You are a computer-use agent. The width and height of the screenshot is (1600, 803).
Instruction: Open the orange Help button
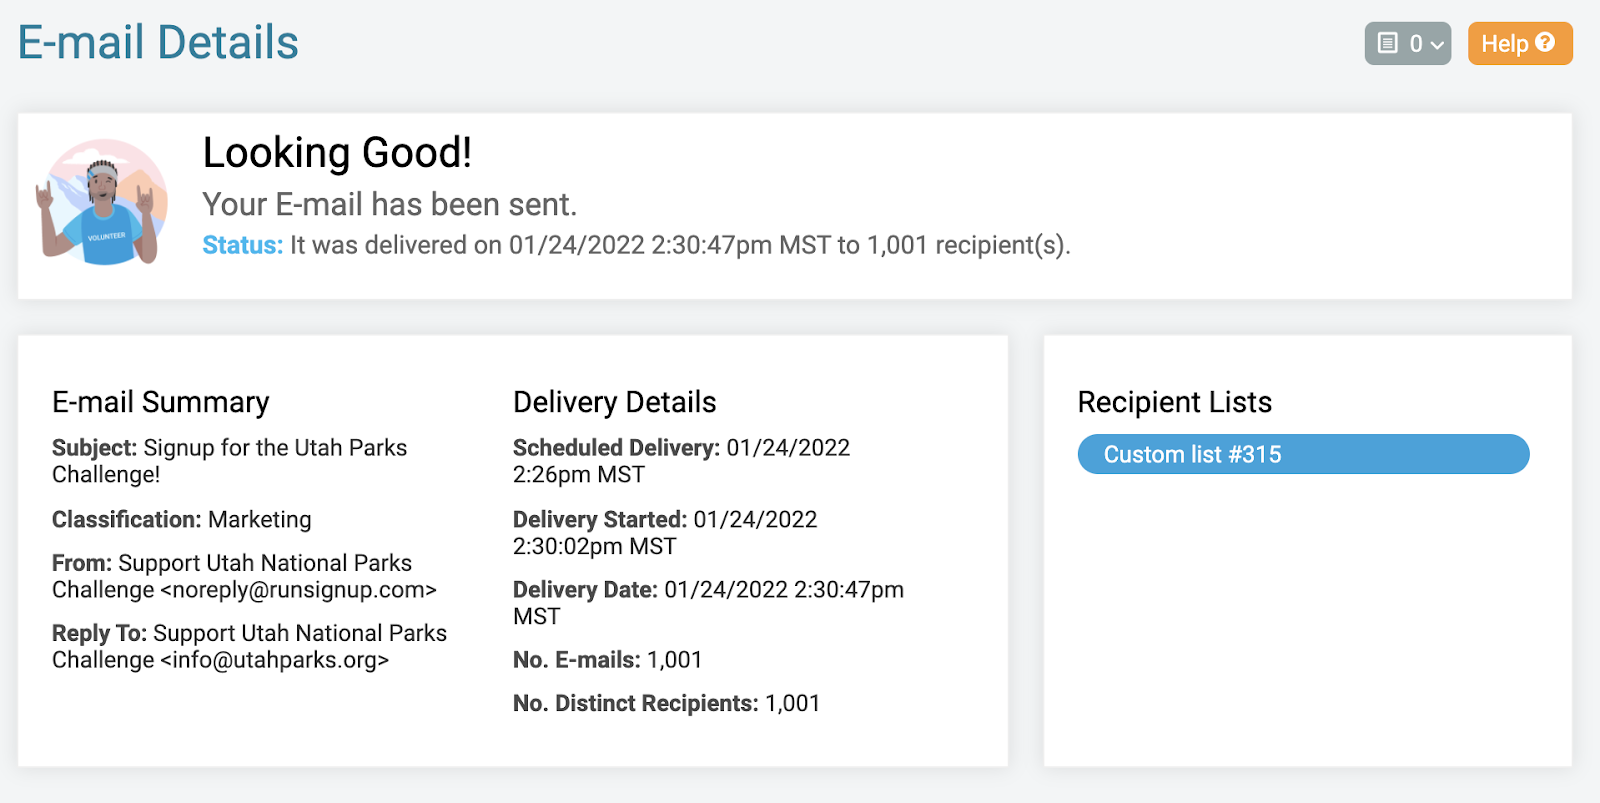[1519, 43]
